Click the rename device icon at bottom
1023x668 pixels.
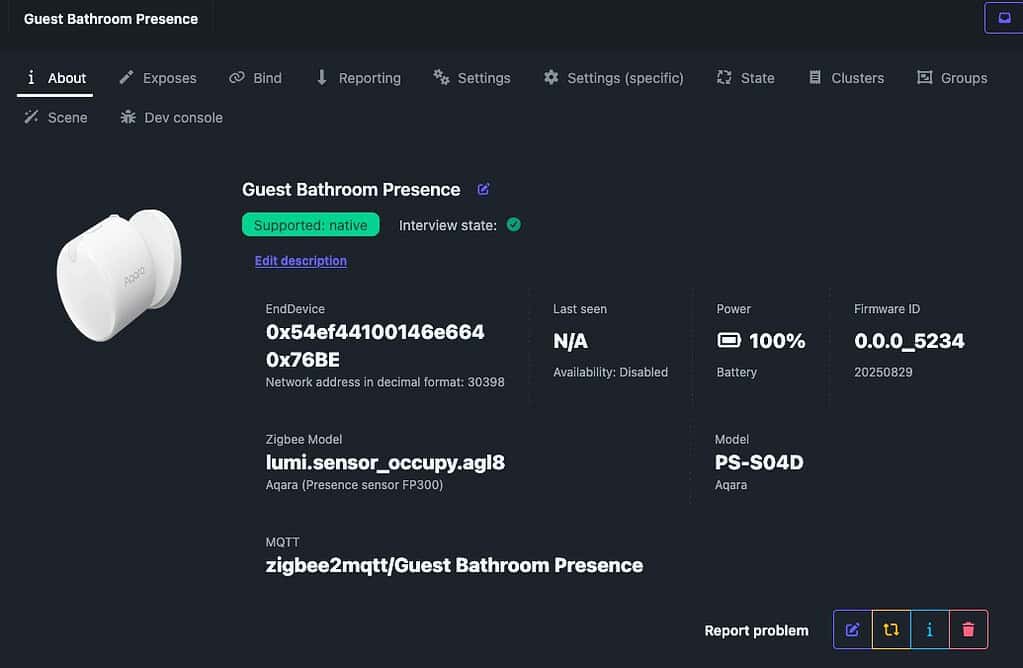click(853, 630)
